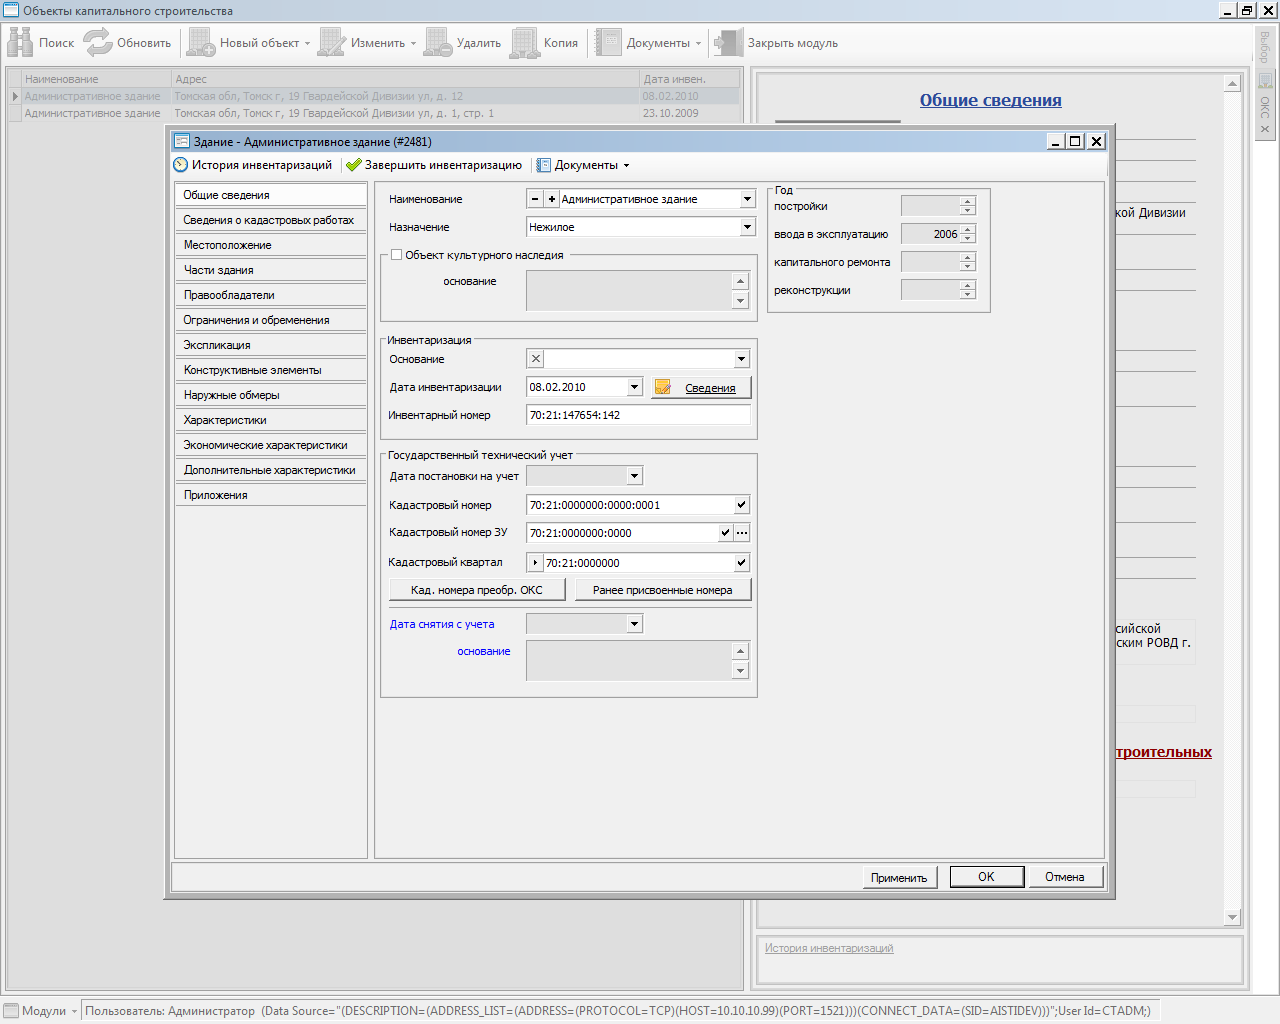Open the Дата снятия с учета dropdown
Viewport: 1280px width, 1024px height.
click(634, 624)
